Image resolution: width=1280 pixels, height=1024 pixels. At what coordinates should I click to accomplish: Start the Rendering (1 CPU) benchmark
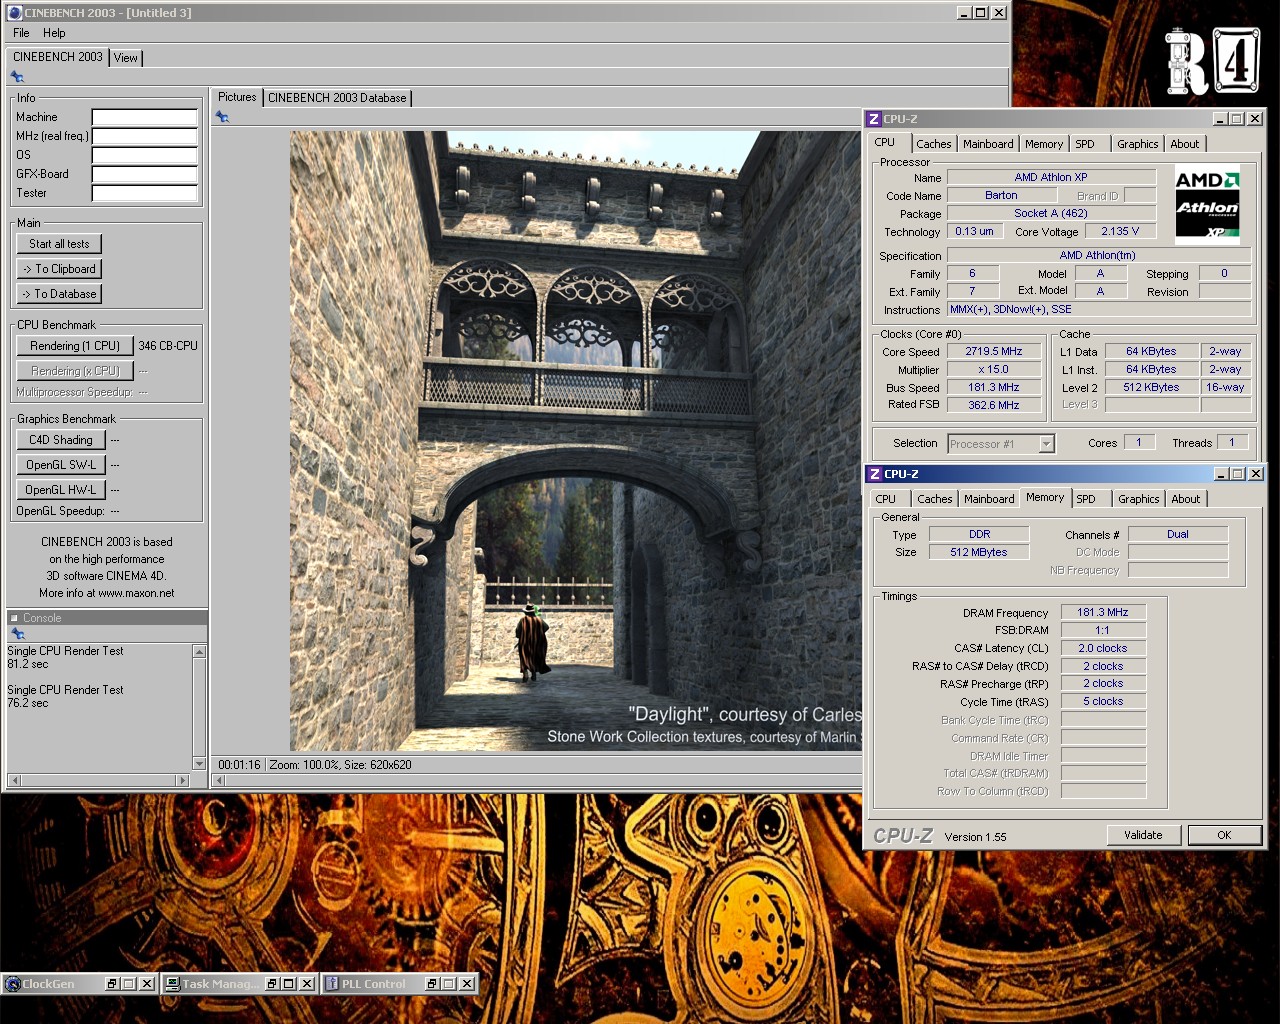(x=75, y=346)
